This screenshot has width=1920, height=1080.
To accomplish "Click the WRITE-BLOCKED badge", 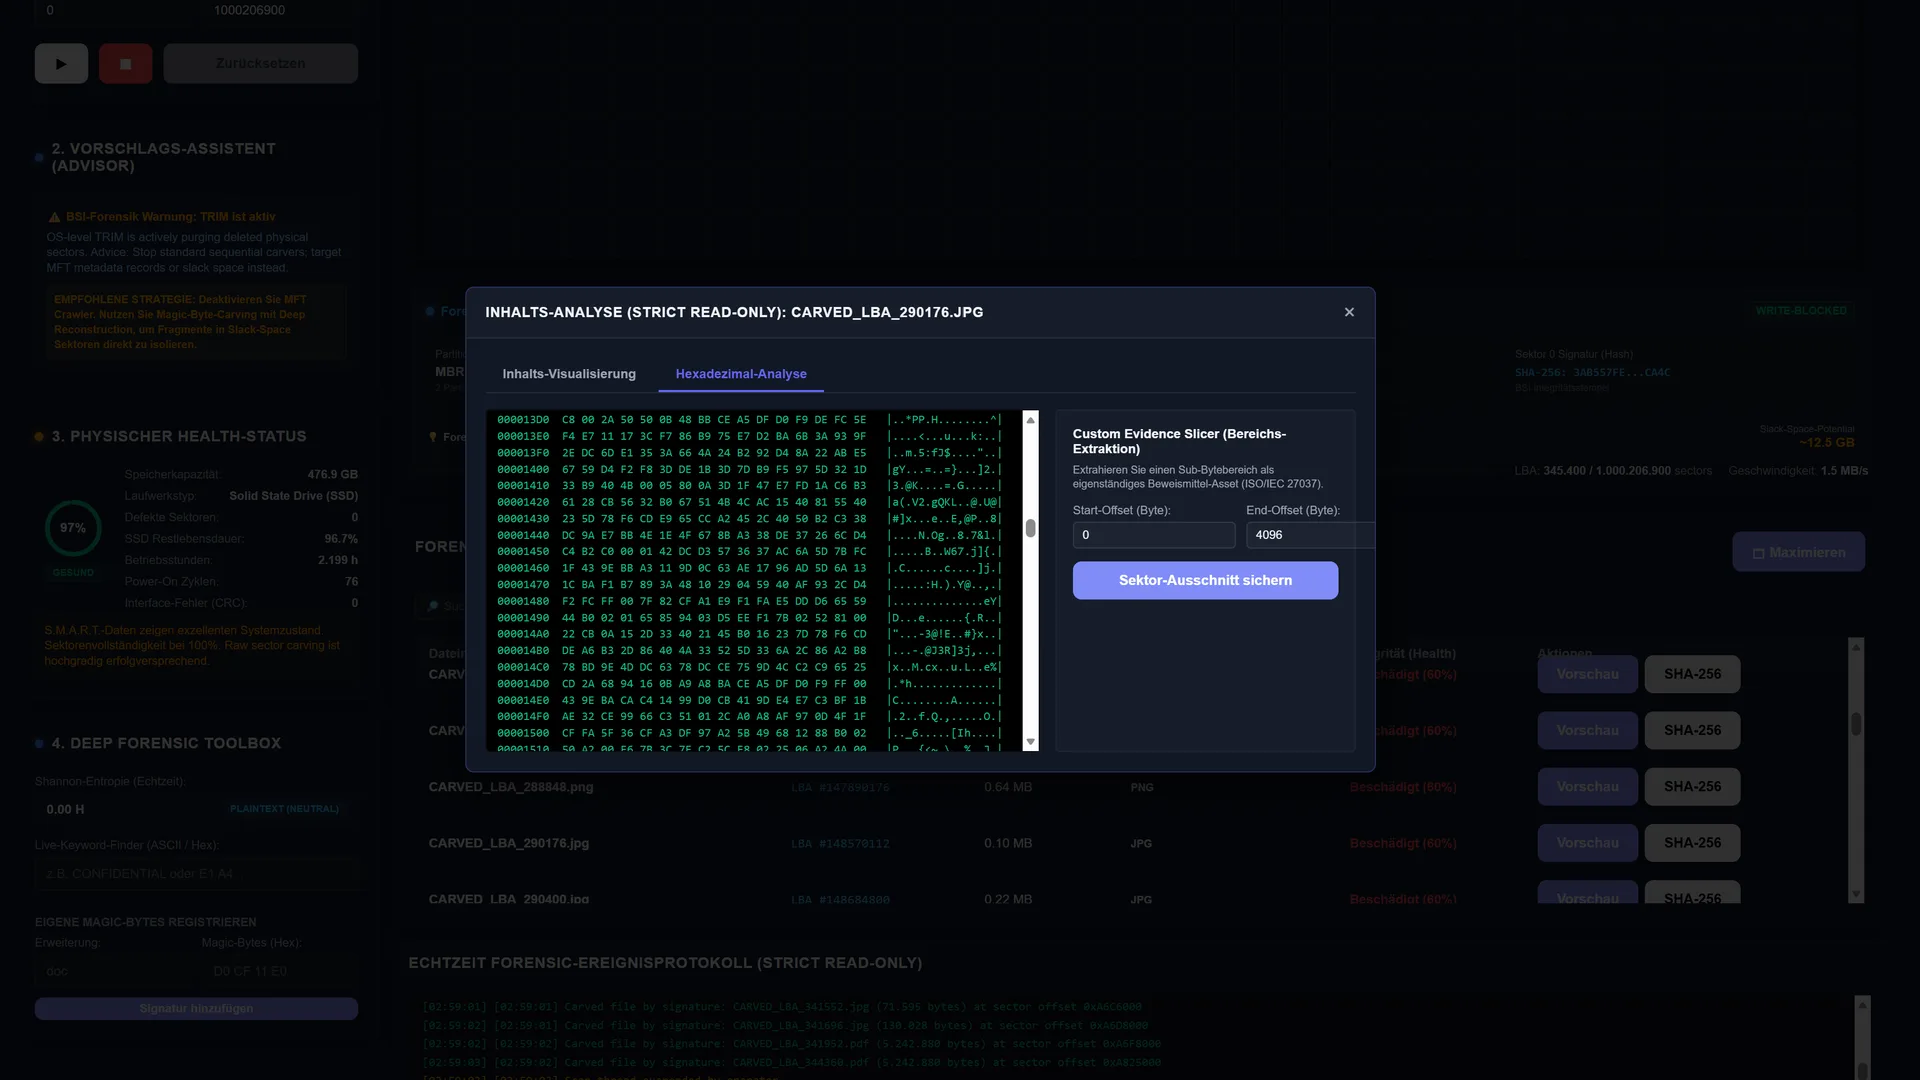I will click(1801, 311).
